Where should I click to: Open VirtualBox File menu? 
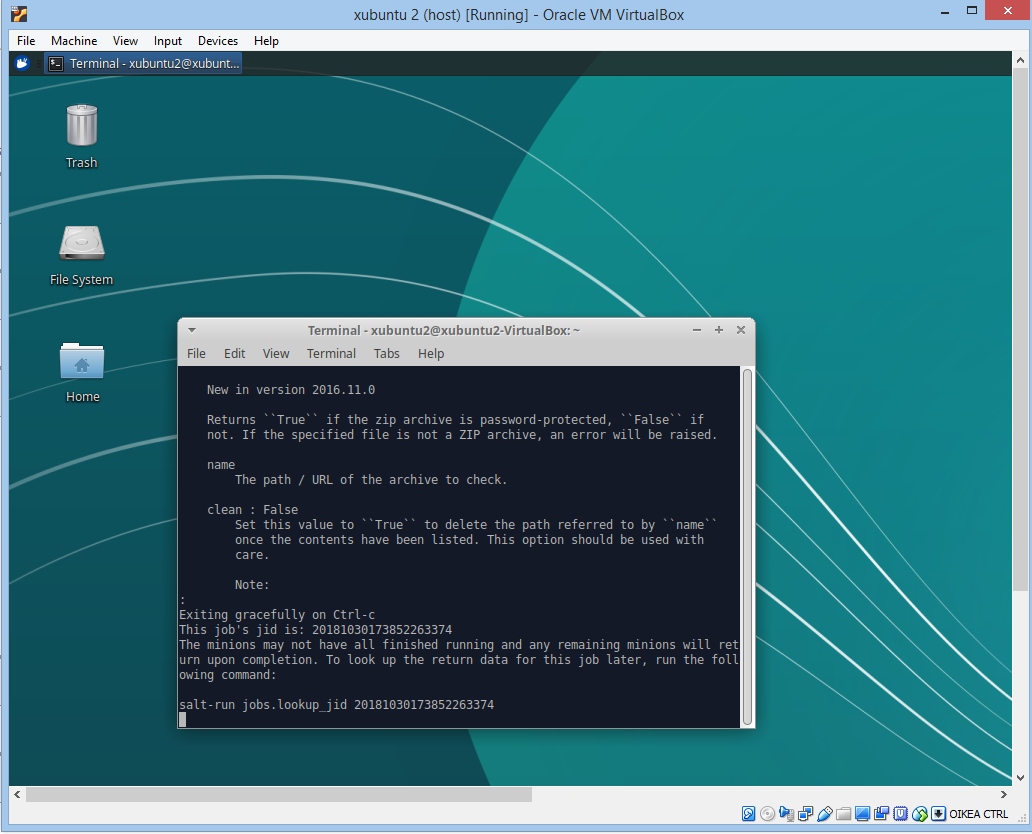26,41
